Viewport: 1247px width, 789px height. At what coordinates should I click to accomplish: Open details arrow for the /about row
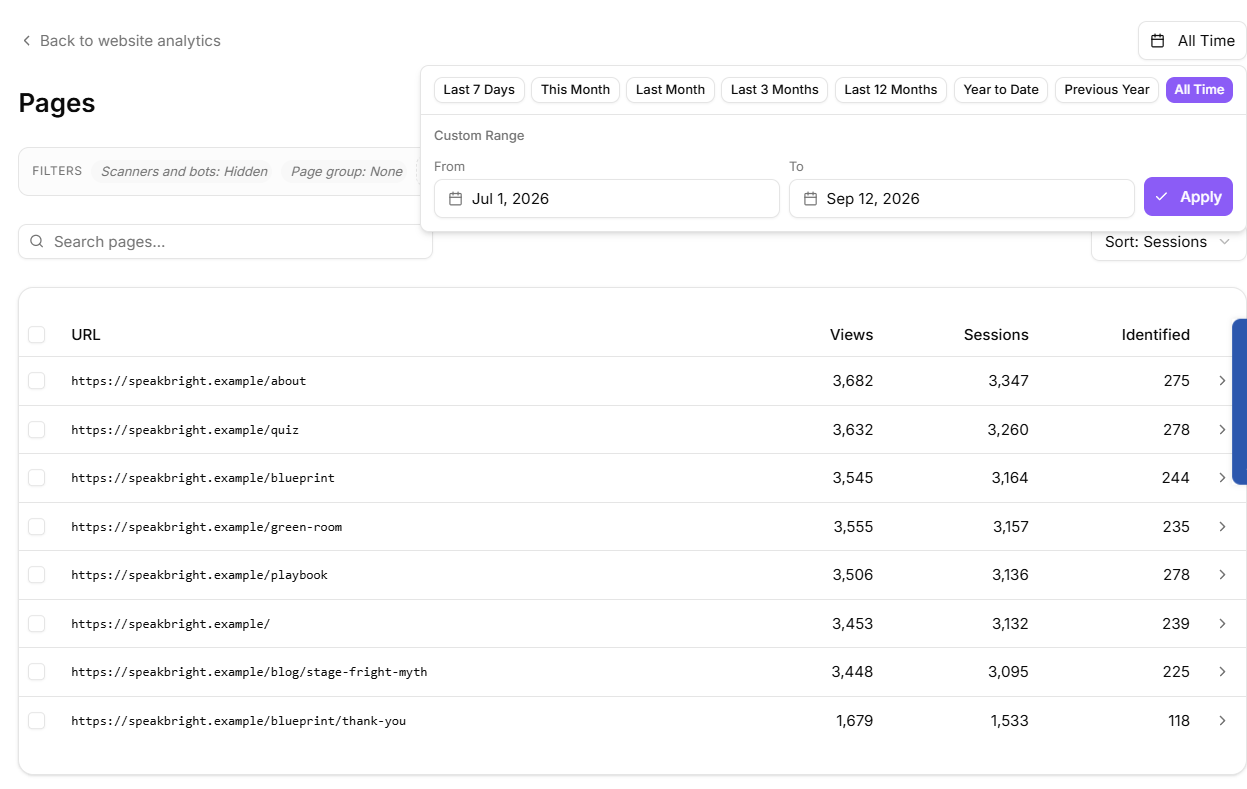1222,381
